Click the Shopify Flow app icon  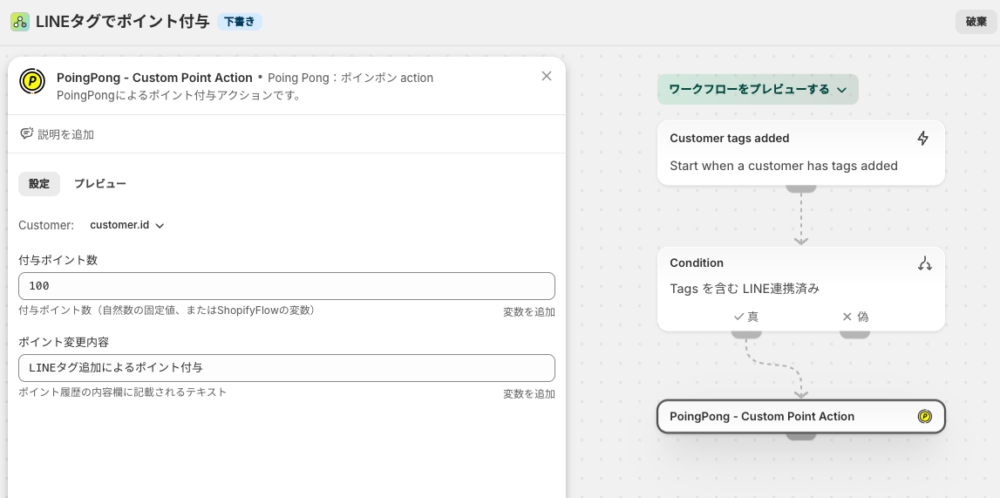click(x=19, y=21)
